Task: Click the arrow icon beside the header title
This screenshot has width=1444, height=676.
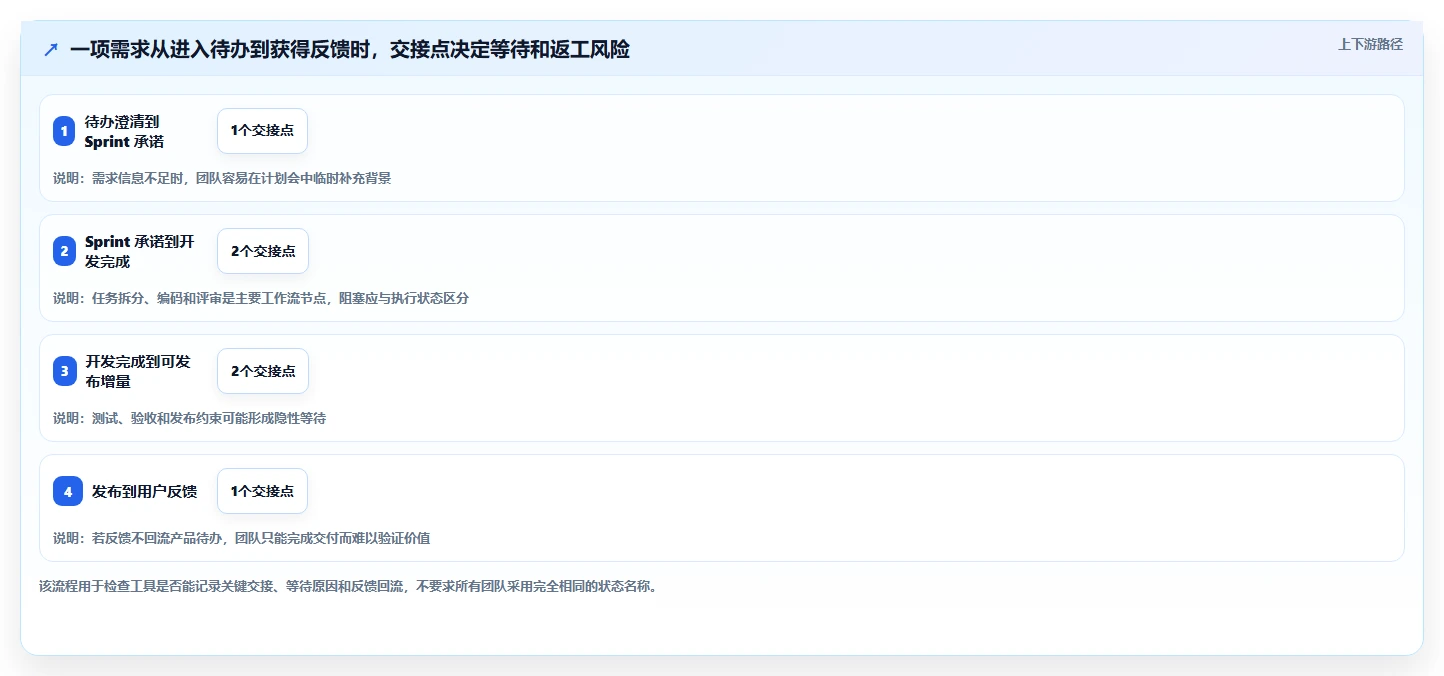Action: (x=51, y=49)
